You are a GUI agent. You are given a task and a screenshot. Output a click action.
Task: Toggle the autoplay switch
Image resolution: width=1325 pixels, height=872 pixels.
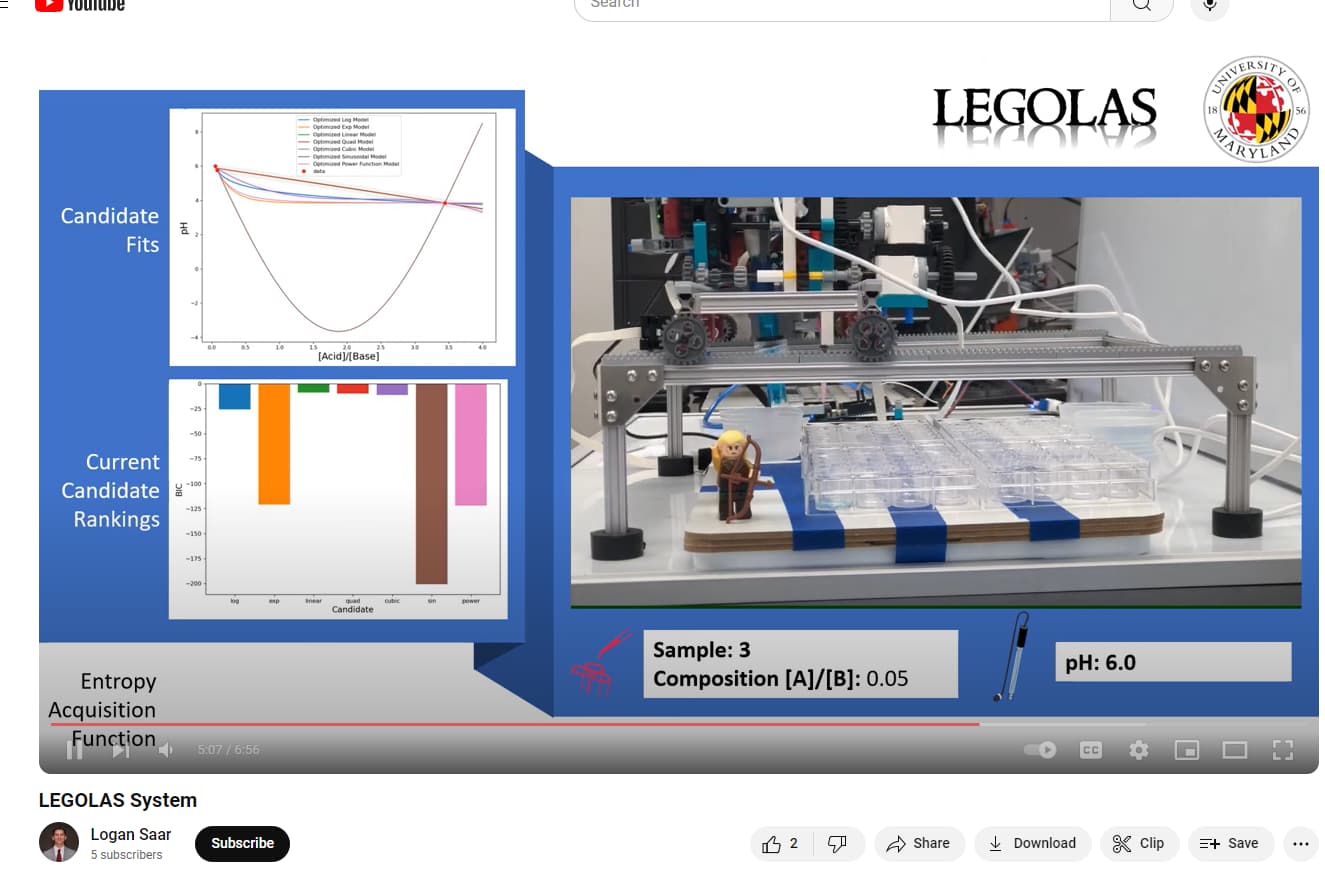coord(1041,750)
